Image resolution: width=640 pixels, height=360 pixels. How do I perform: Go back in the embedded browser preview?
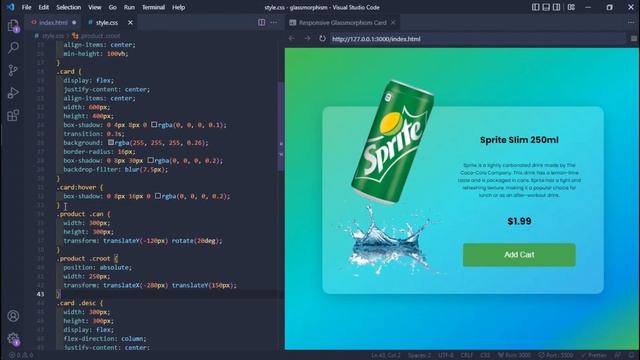click(x=291, y=38)
